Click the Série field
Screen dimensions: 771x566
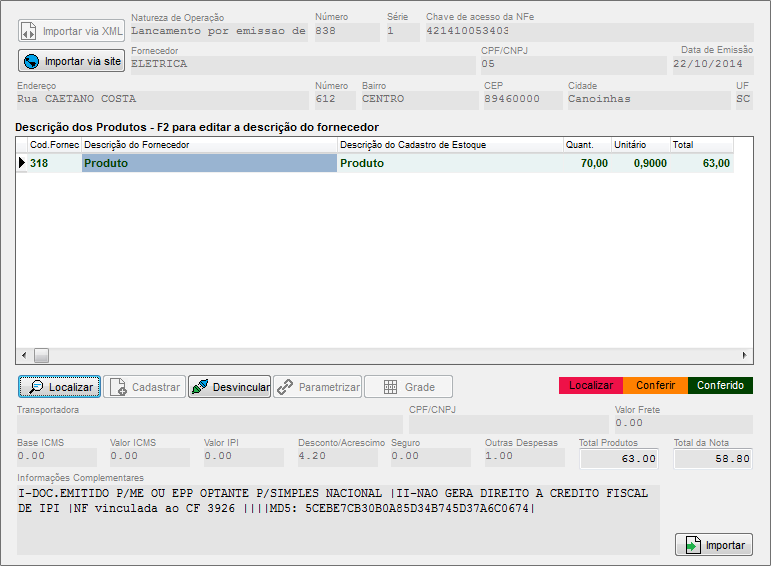[403, 31]
